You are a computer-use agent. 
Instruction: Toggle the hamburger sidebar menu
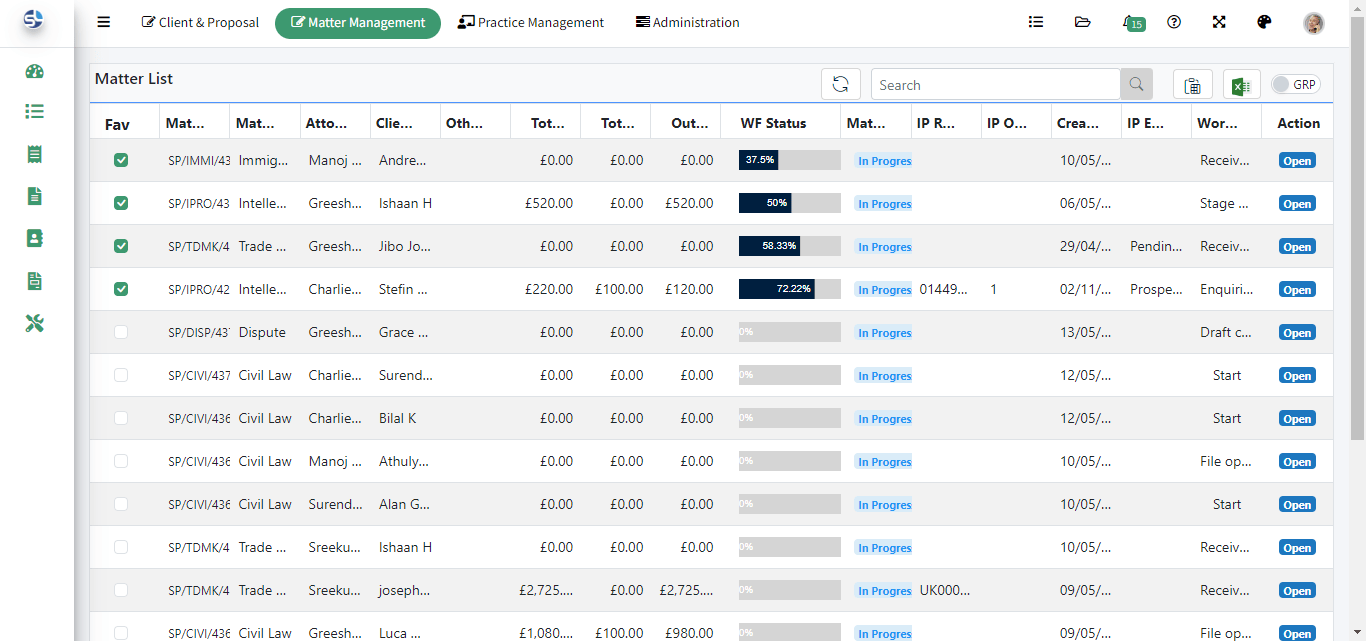point(104,22)
